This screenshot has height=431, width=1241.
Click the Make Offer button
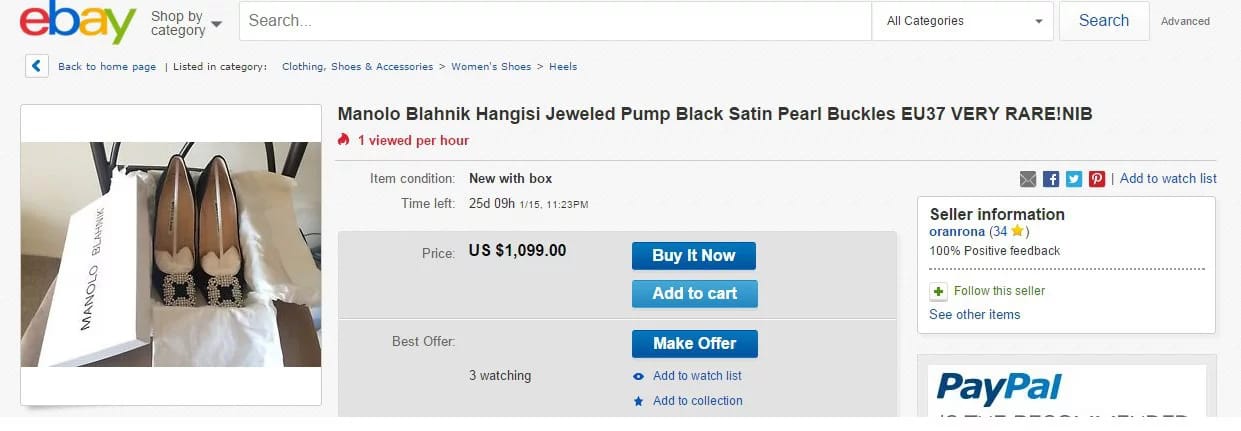[x=694, y=344]
